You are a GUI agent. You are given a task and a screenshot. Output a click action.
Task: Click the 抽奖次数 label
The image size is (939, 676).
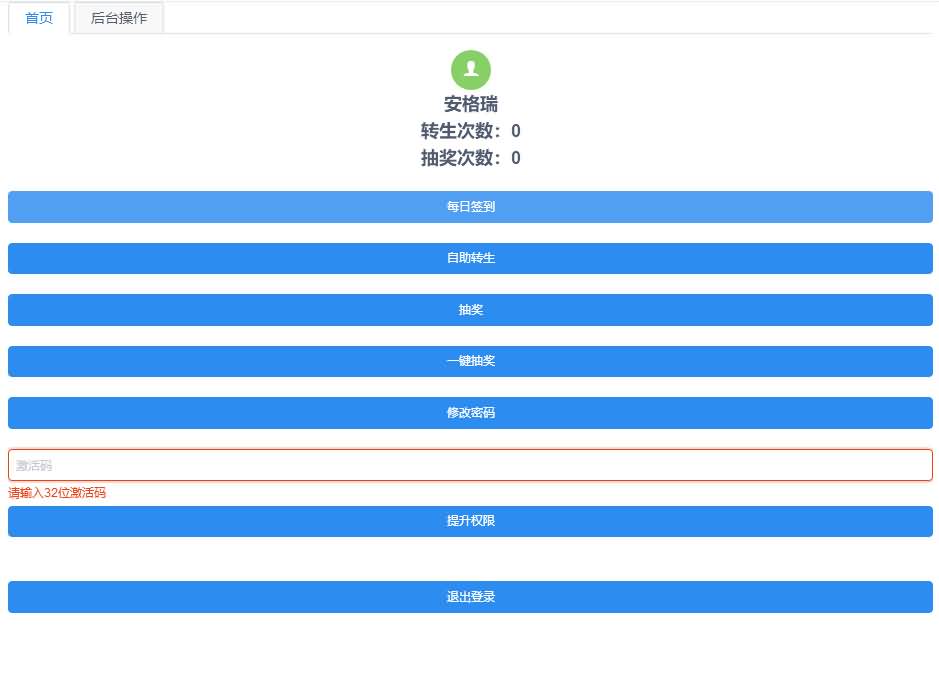point(460,158)
